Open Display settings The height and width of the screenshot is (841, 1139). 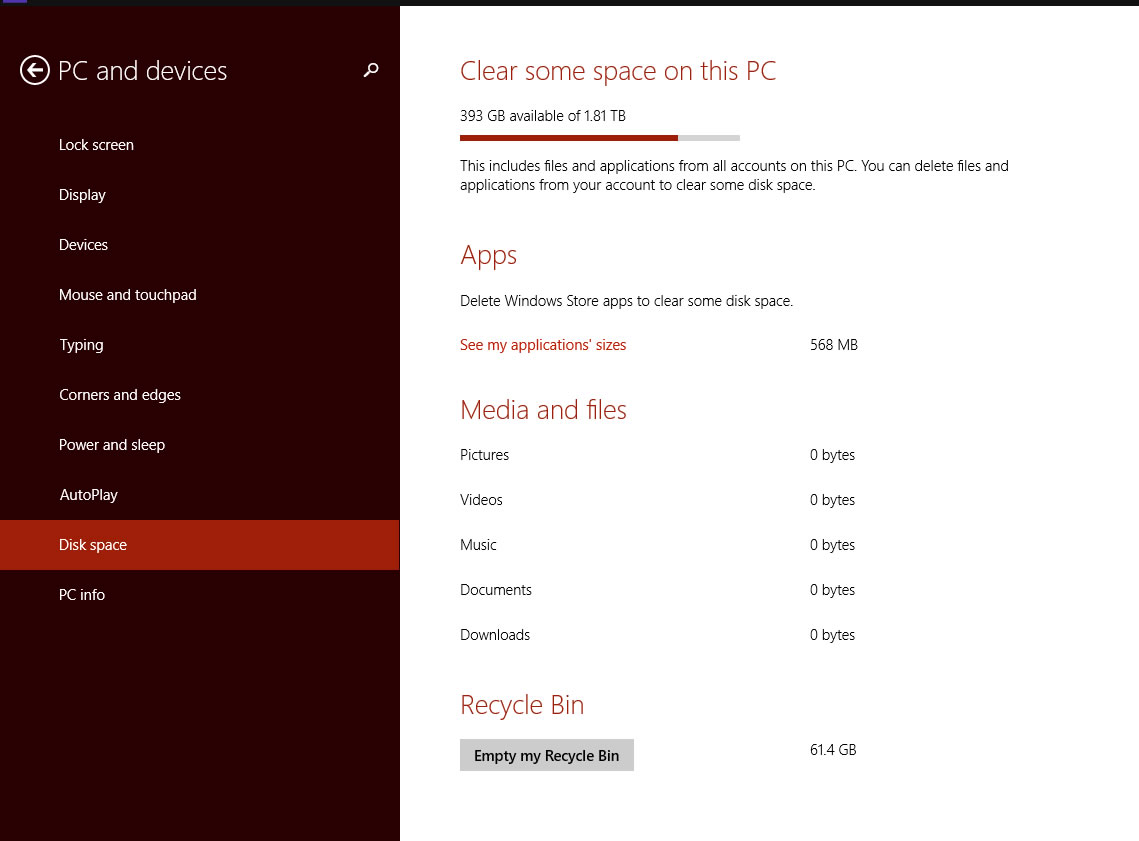[x=82, y=194]
